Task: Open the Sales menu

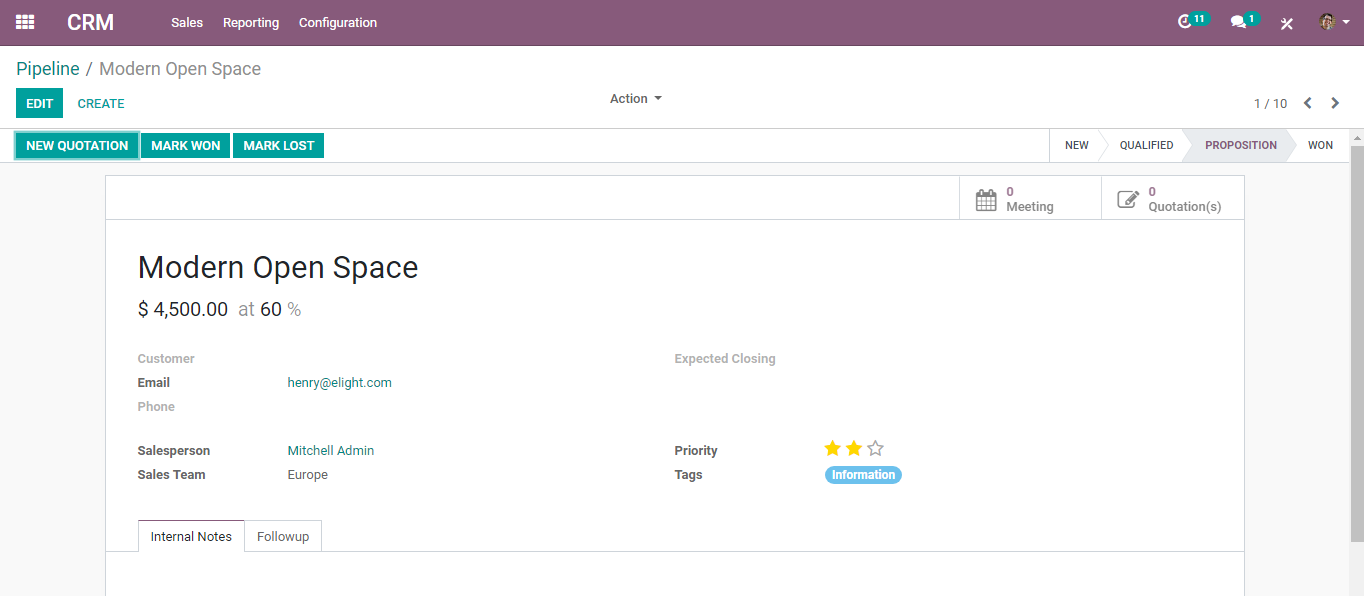Action: tap(187, 22)
